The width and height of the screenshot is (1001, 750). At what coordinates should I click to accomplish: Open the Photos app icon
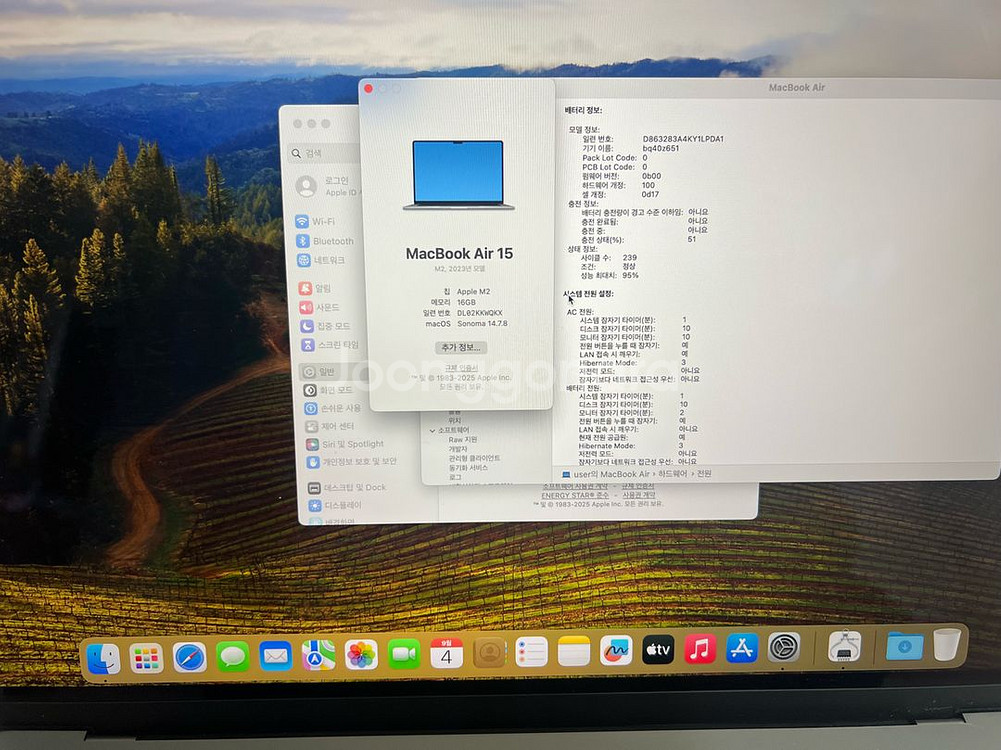coord(361,654)
